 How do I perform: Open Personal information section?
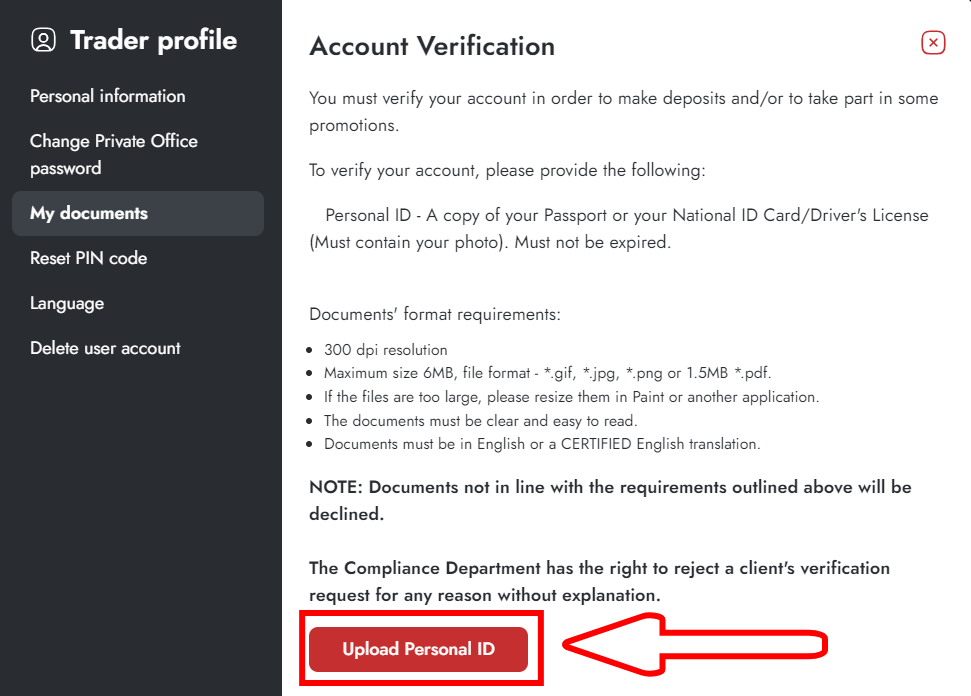tap(108, 96)
